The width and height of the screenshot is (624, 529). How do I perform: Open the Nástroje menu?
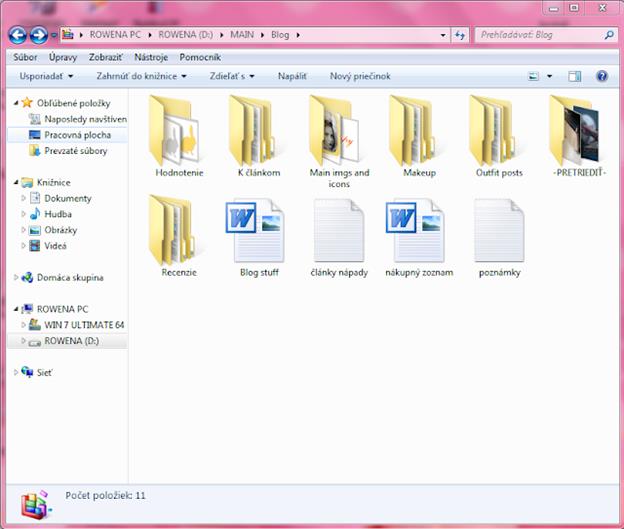tap(151, 57)
